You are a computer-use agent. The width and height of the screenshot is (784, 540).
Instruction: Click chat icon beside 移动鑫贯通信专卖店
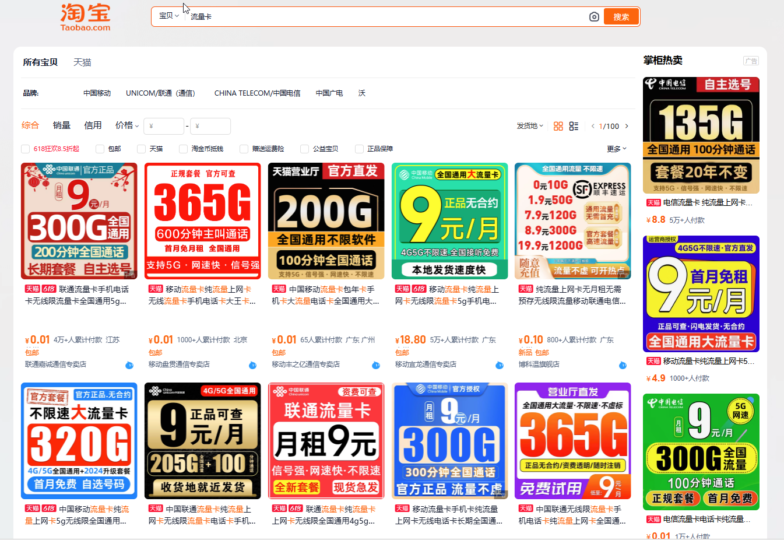(x=252, y=365)
